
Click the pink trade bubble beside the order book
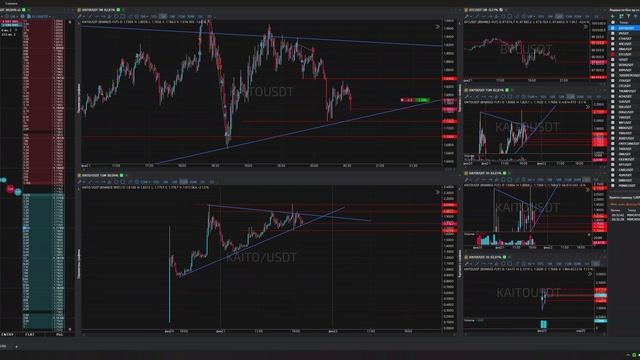(10, 189)
